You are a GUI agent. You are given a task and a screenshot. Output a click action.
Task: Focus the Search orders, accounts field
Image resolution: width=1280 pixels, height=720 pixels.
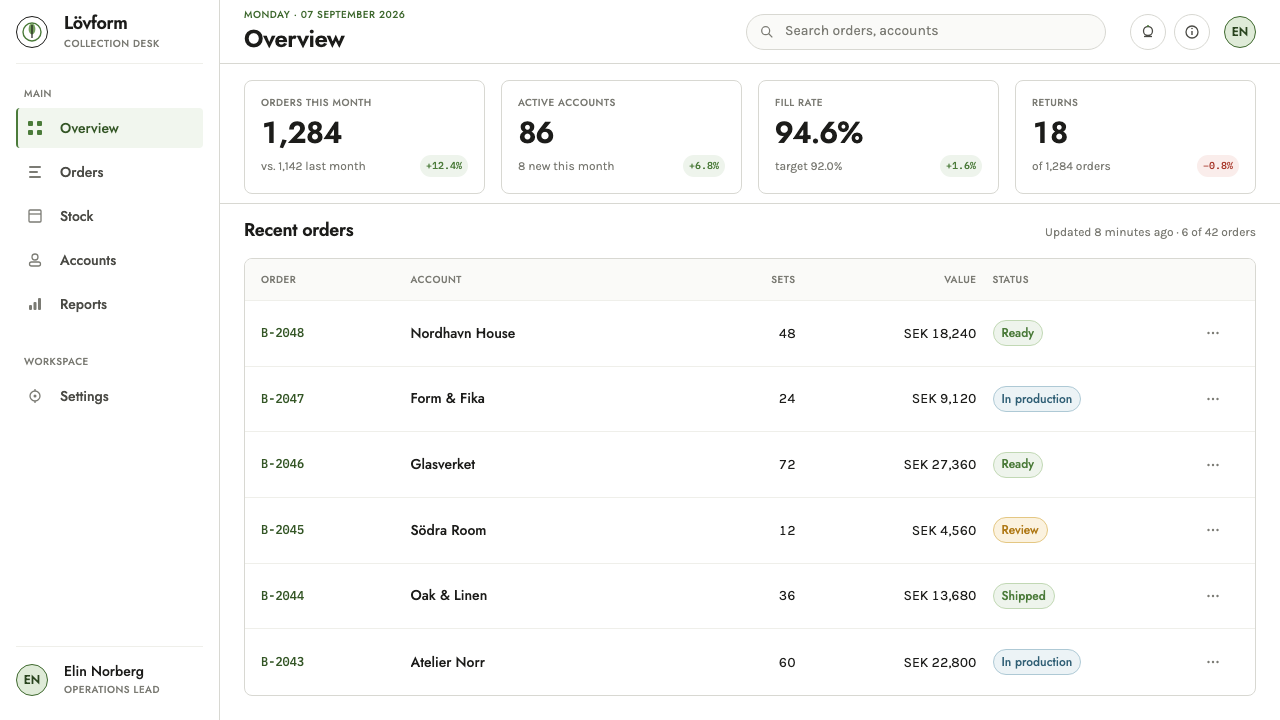(x=926, y=32)
